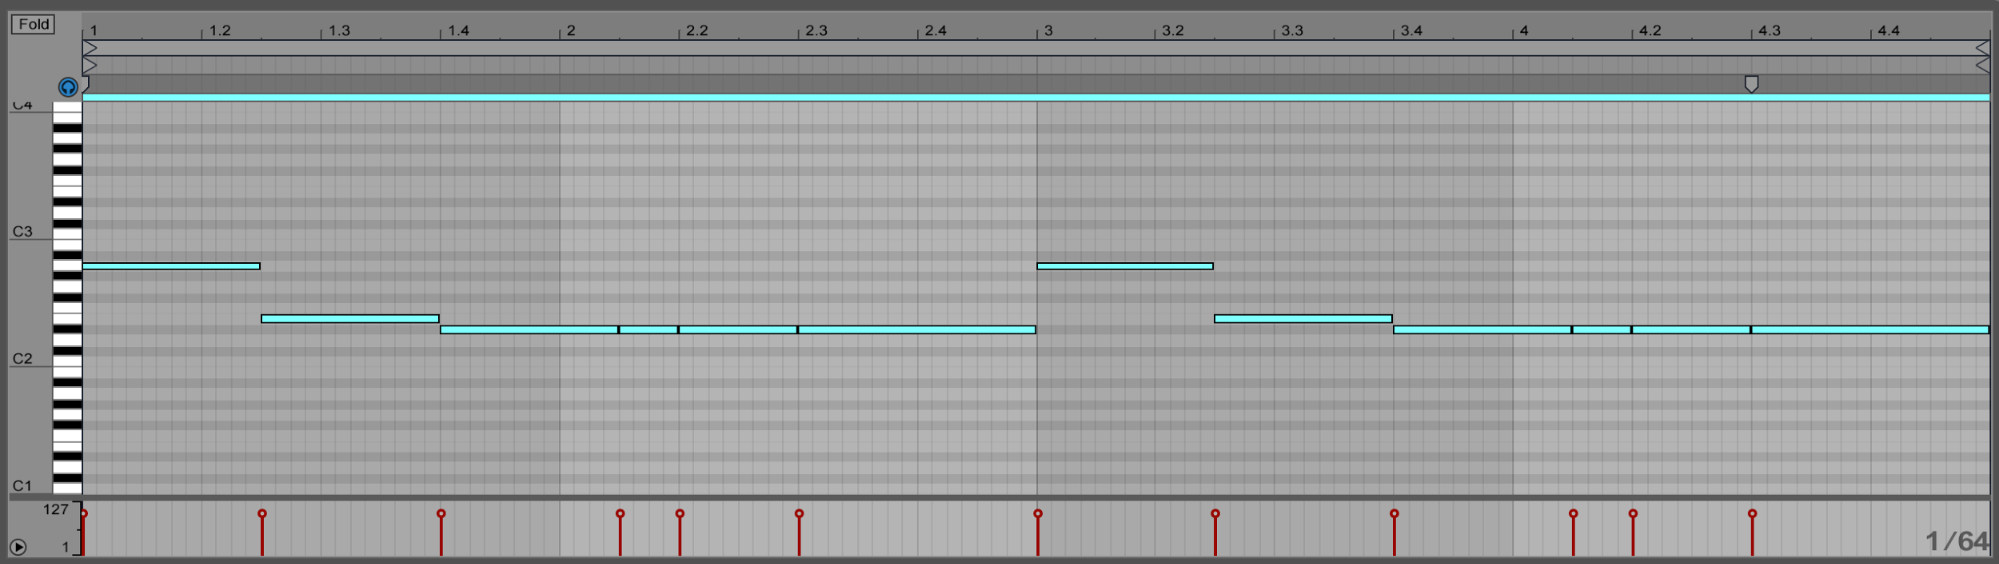Image resolution: width=1999 pixels, height=564 pixels.
Task: Click the velocity marker at bar 1
Action: pos(84,514)
